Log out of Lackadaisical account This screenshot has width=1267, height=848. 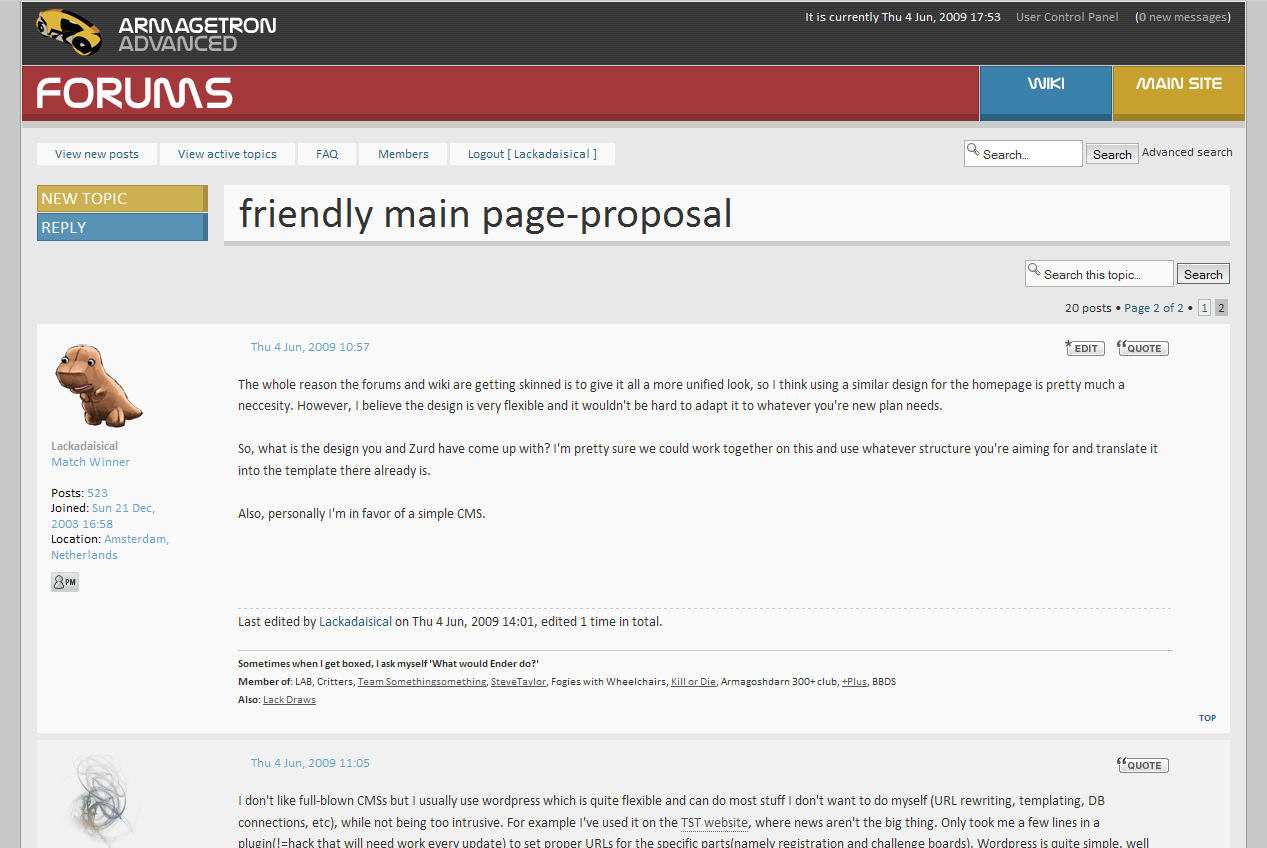tap(532, 154)
